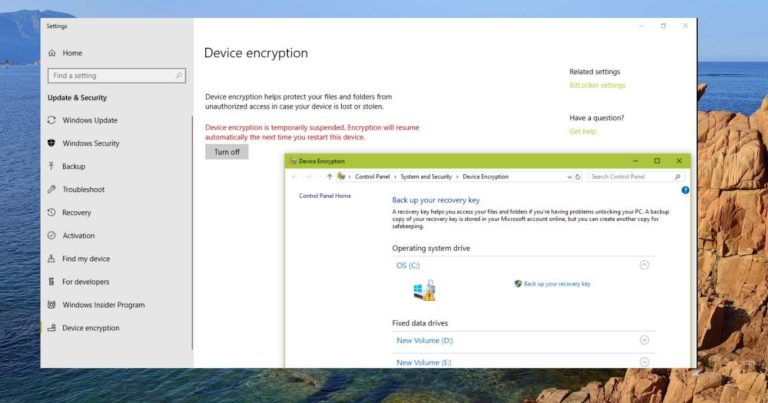Close the Device Encryption window
This screenshot has width=768, height=403.
click(x=679, y=161)
